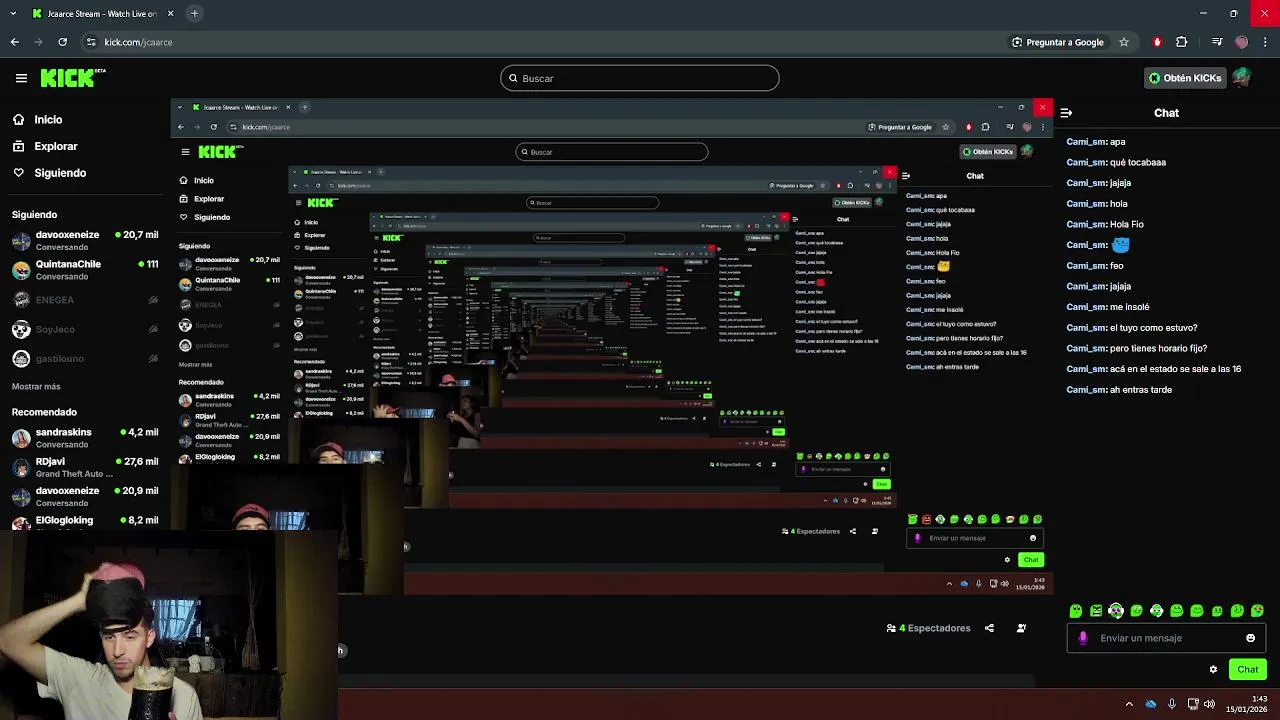
Task: Open gastilouno channel in outer sidebar
Action: (x=84, y=358)
